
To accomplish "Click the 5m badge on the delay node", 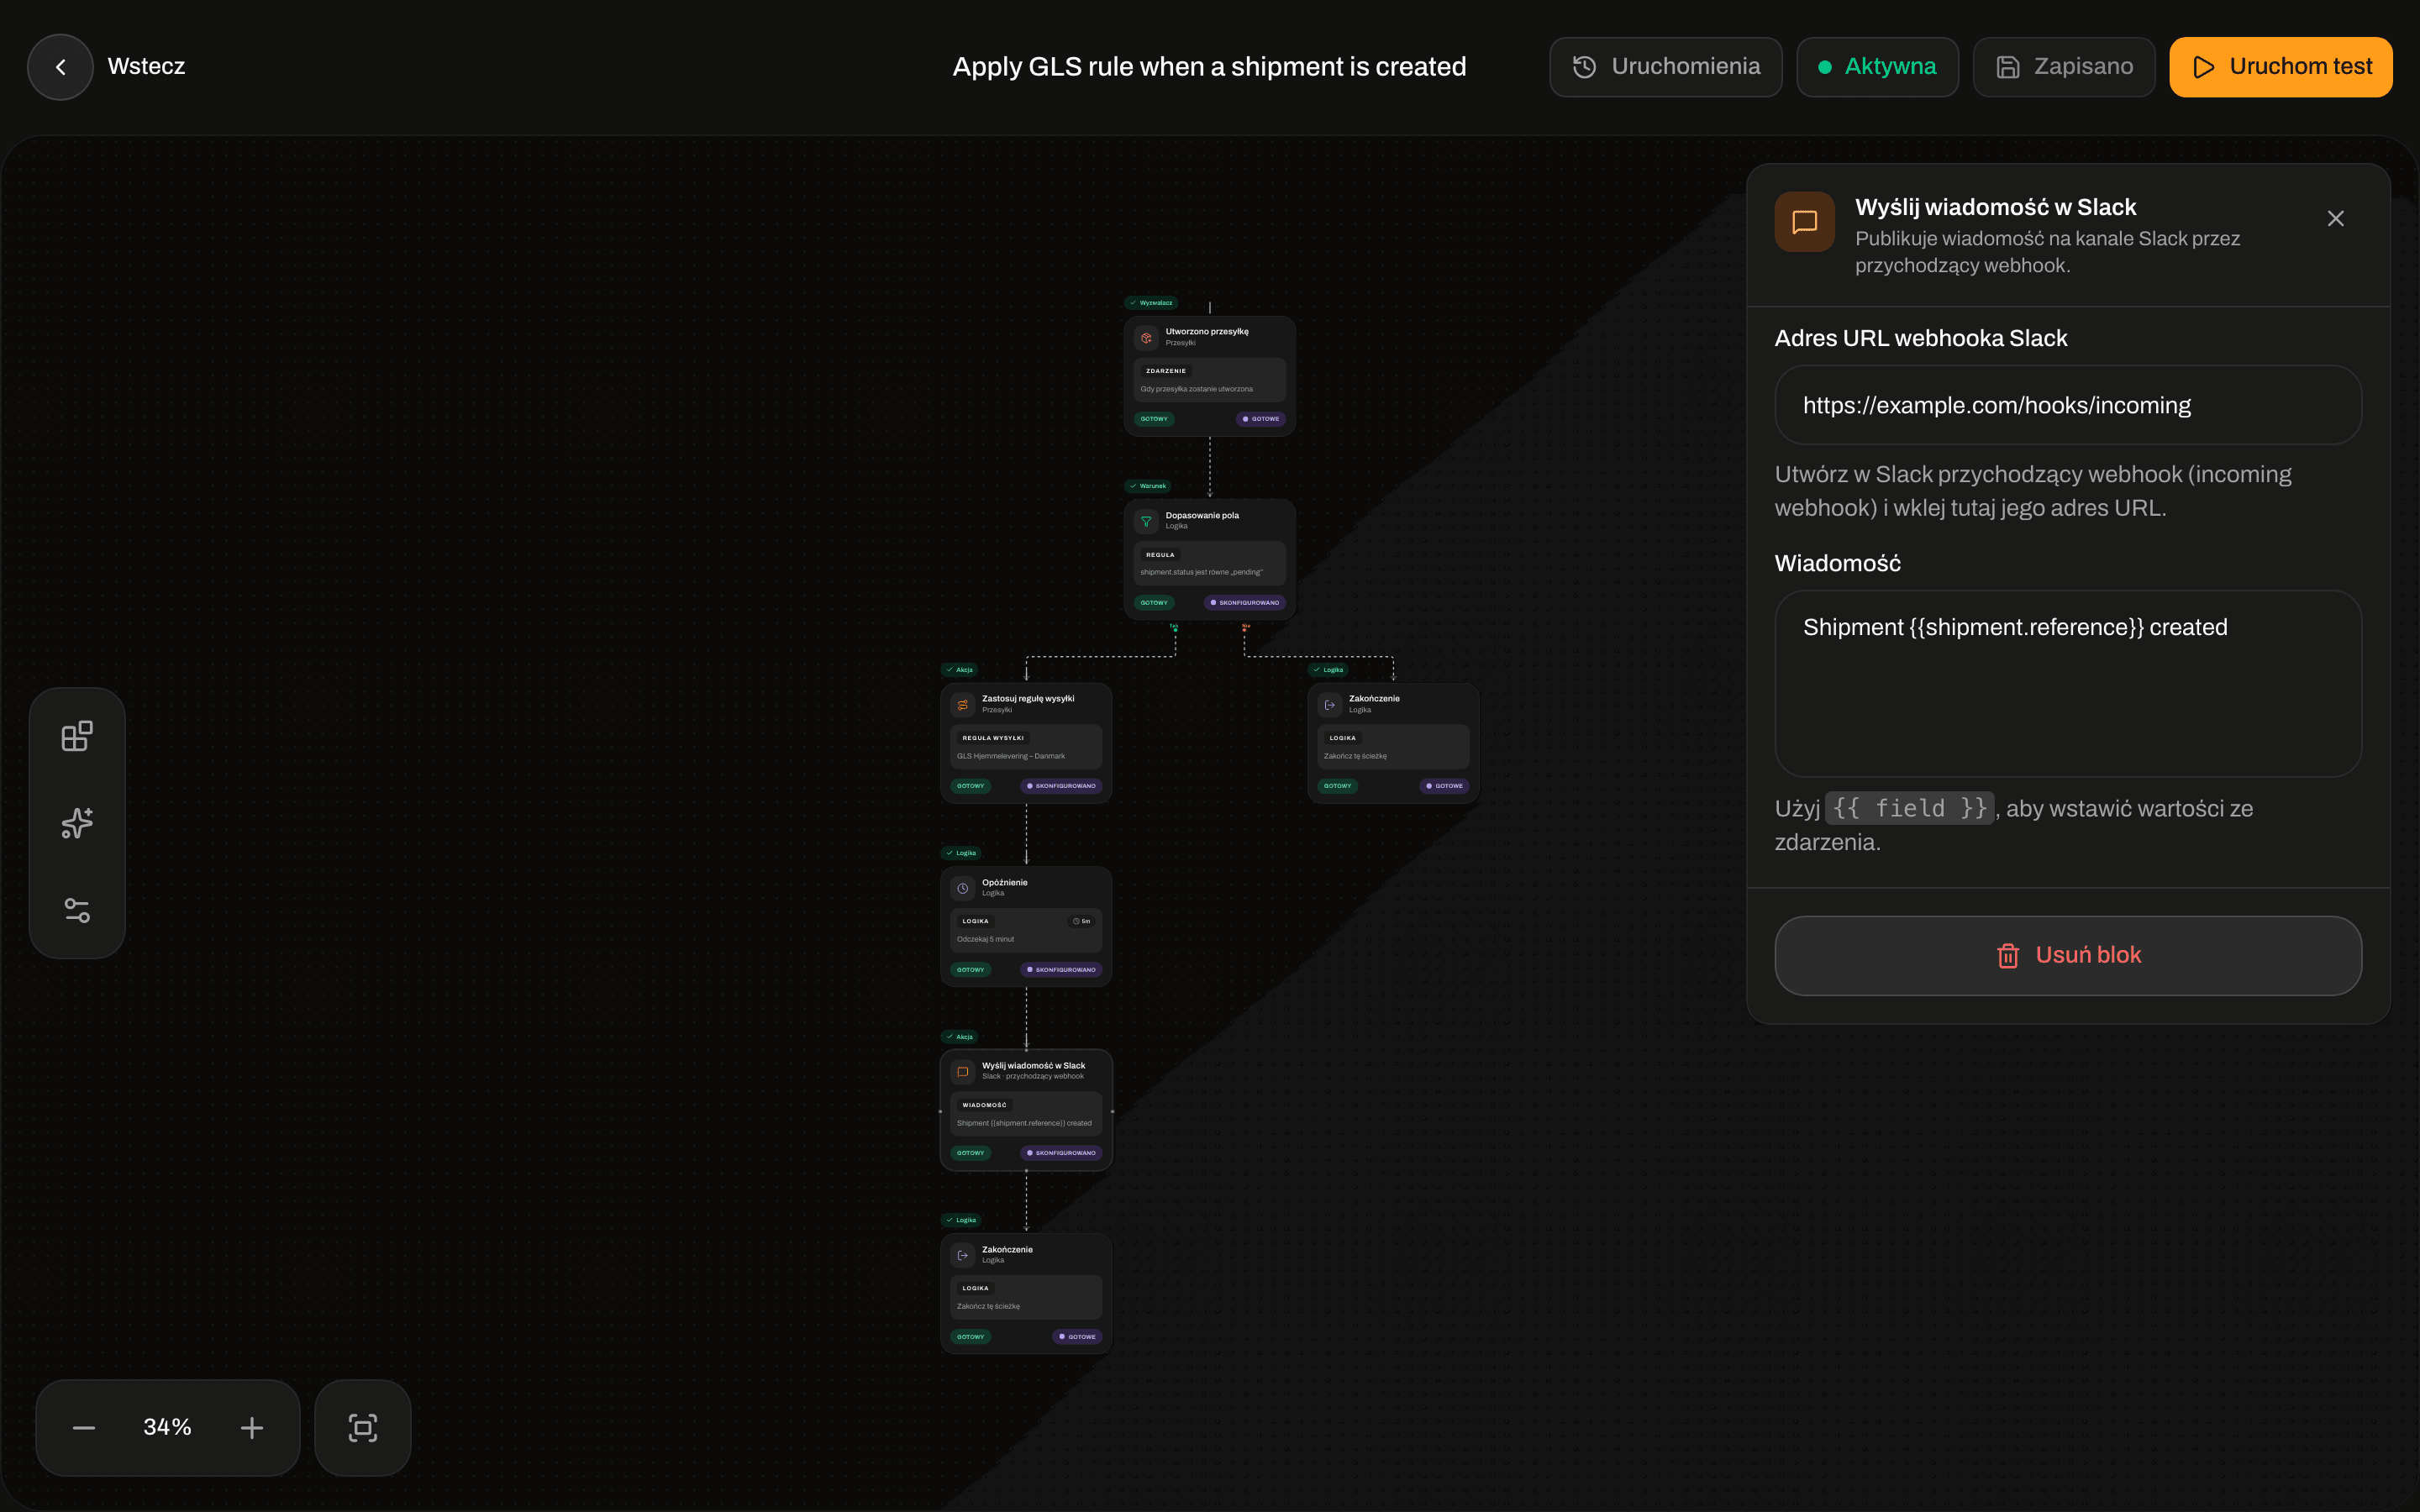I will [x=1081, y=921].
